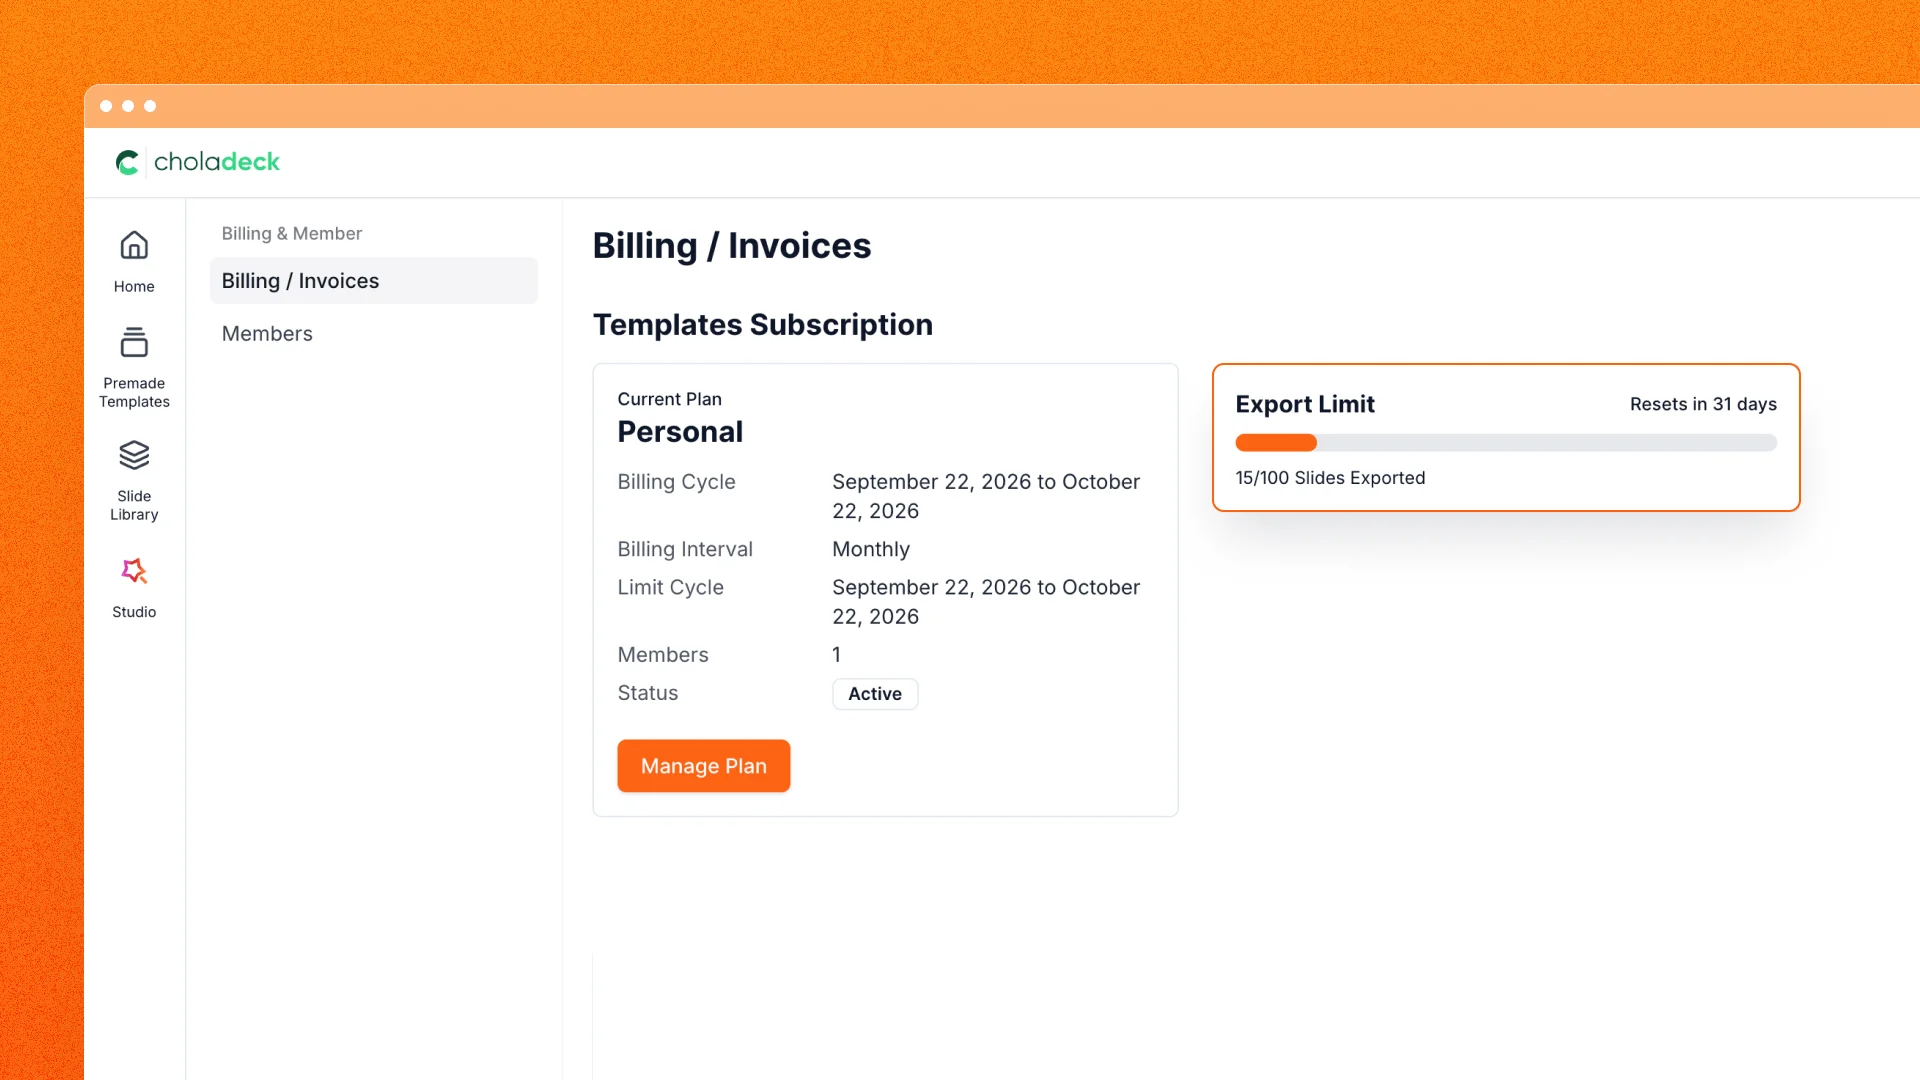Click the 'Templates Subscription' heading
The width and height of the screenshot is (1920, 1080).
[762, 324]
